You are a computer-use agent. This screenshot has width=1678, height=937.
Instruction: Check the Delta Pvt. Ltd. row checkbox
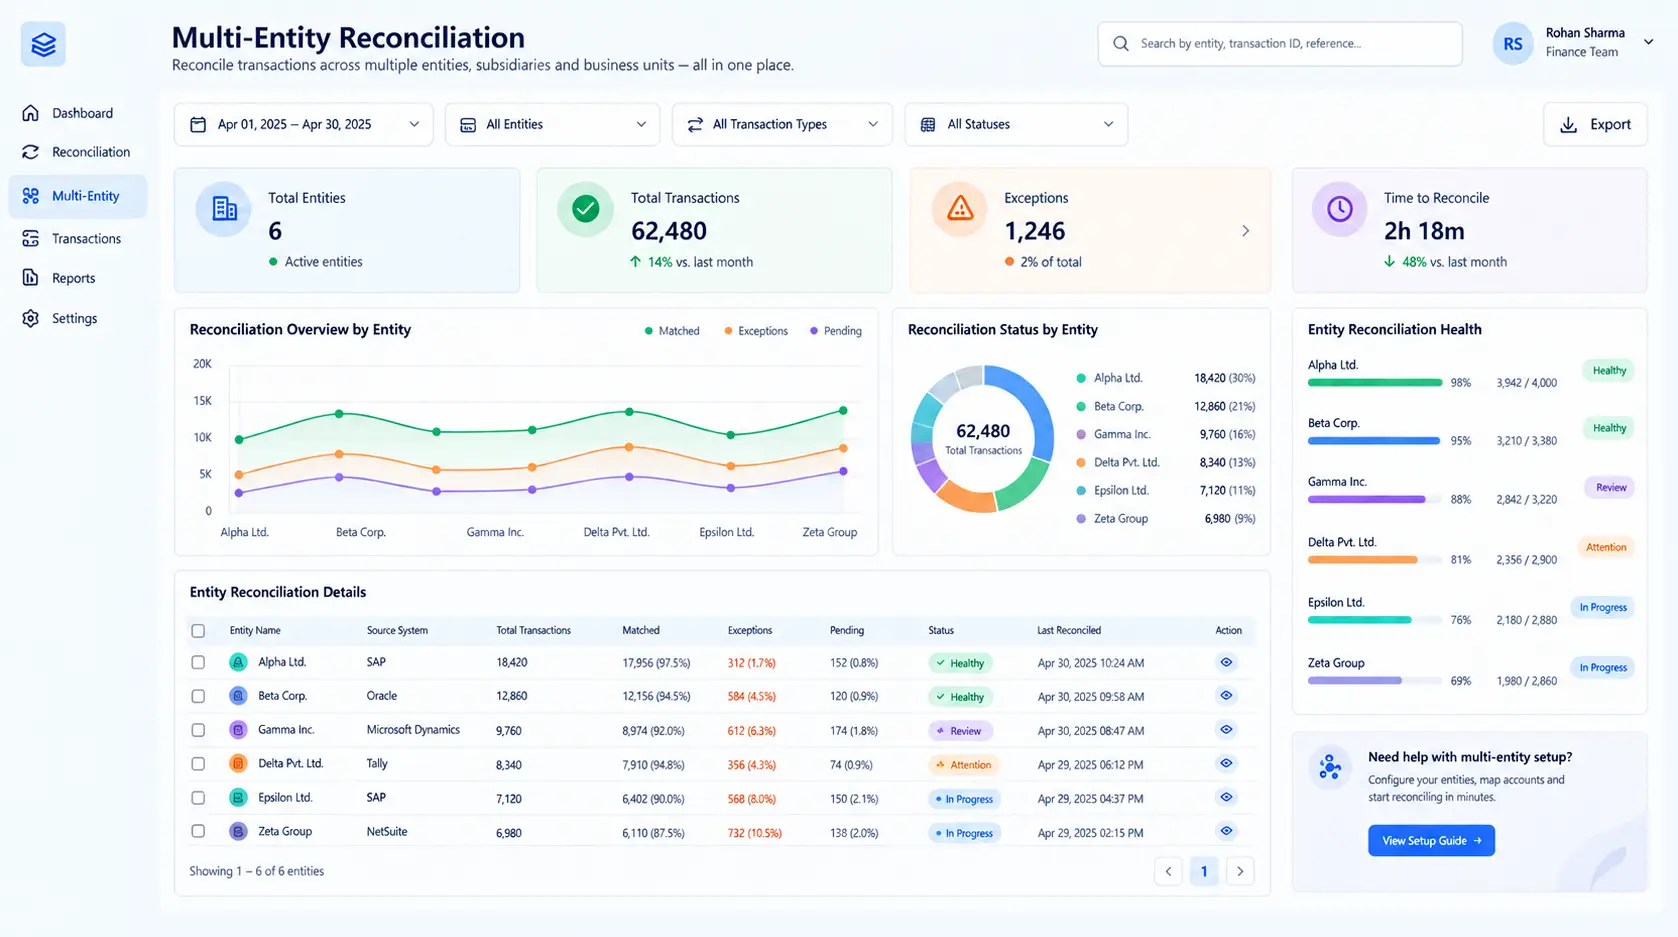(198, 764)
